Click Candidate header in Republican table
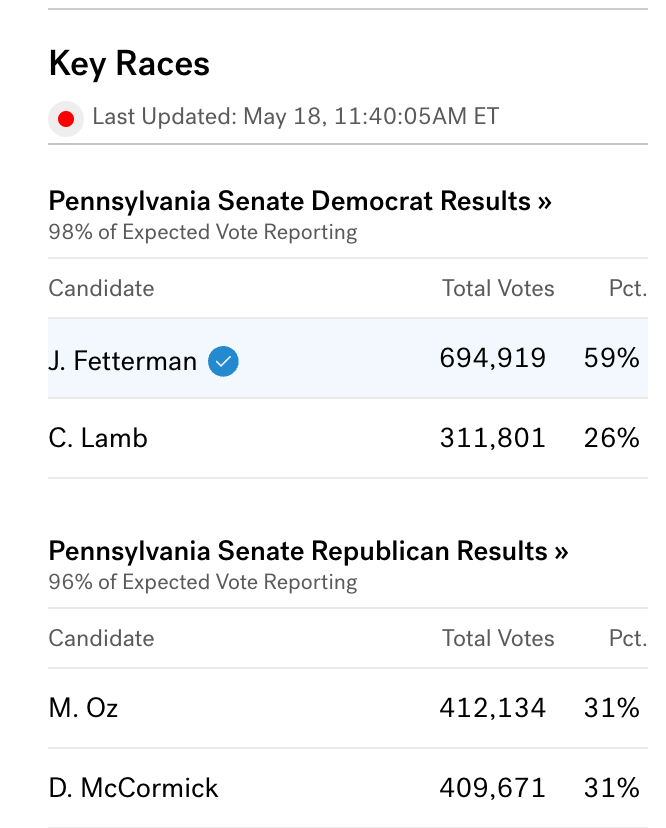This screenshot has height=828, width=666. 101,638
